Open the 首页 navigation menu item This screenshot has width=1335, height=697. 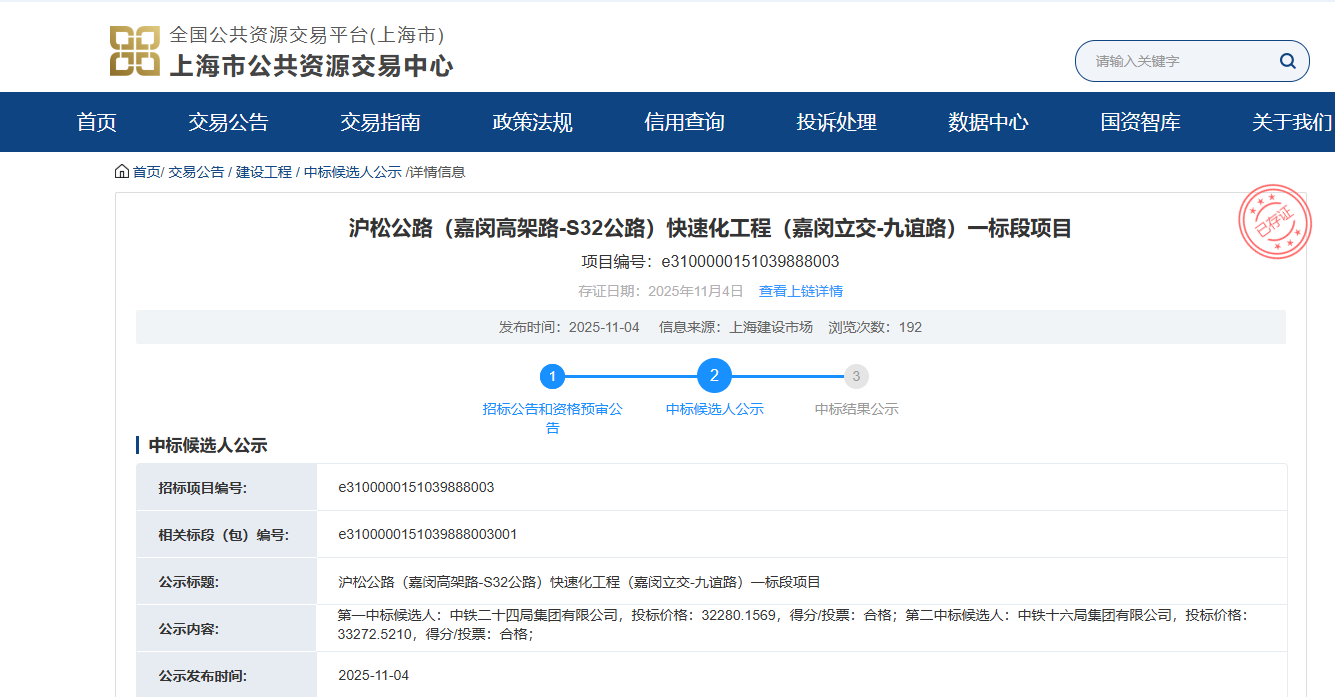click(x=97, y=123)
